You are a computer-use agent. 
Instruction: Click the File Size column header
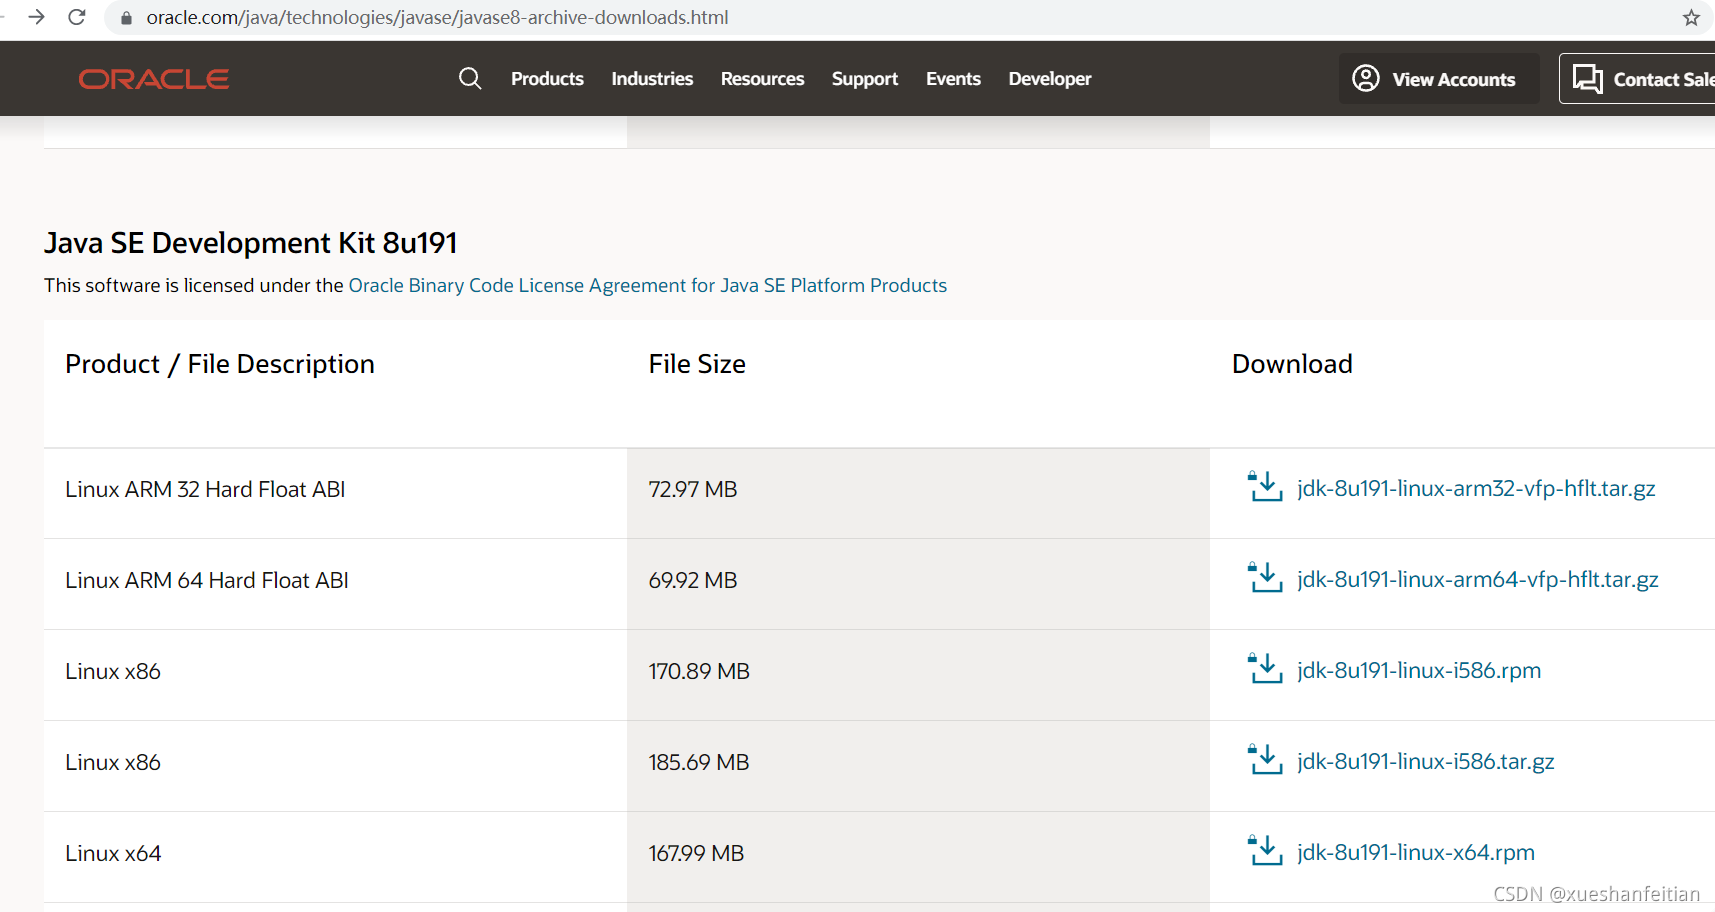pyautogui.click(x=697, y=364)
